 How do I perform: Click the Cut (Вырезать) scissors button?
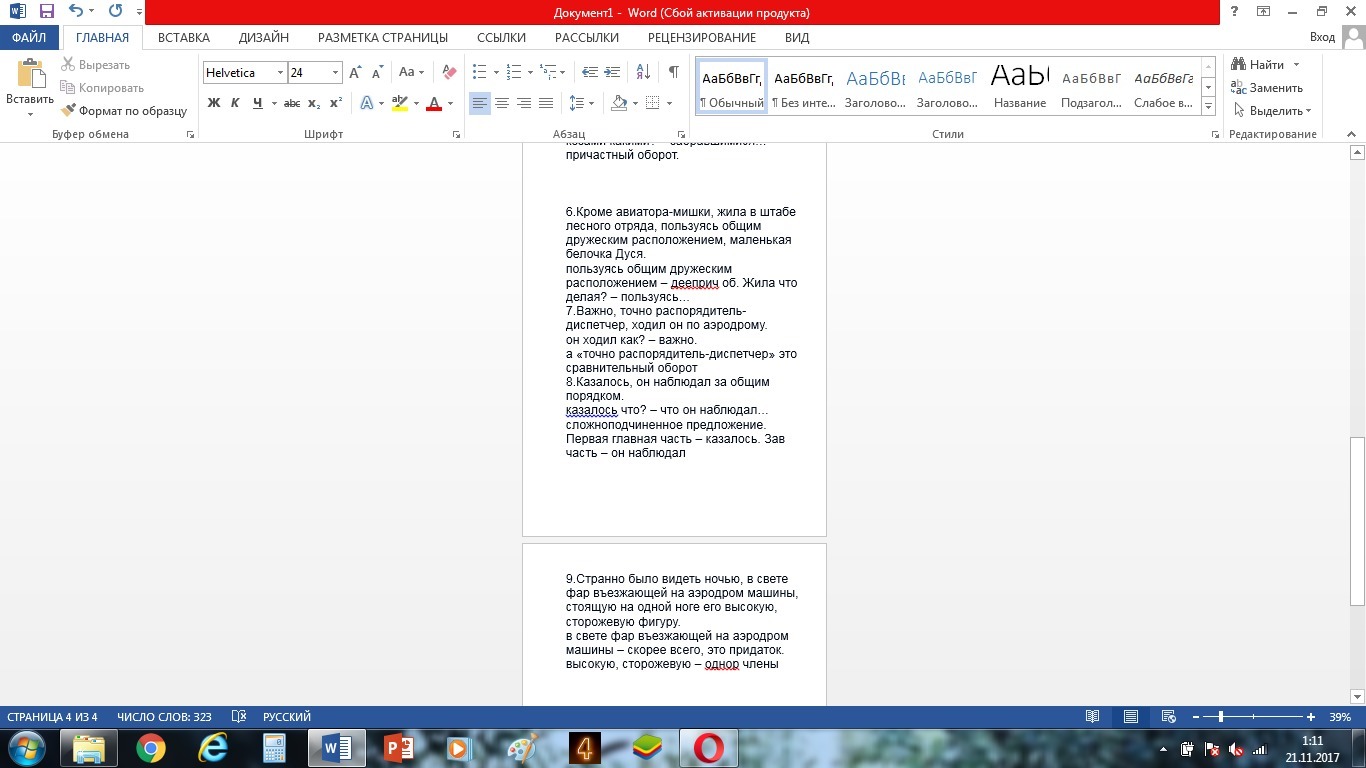[x=95, y=65]
